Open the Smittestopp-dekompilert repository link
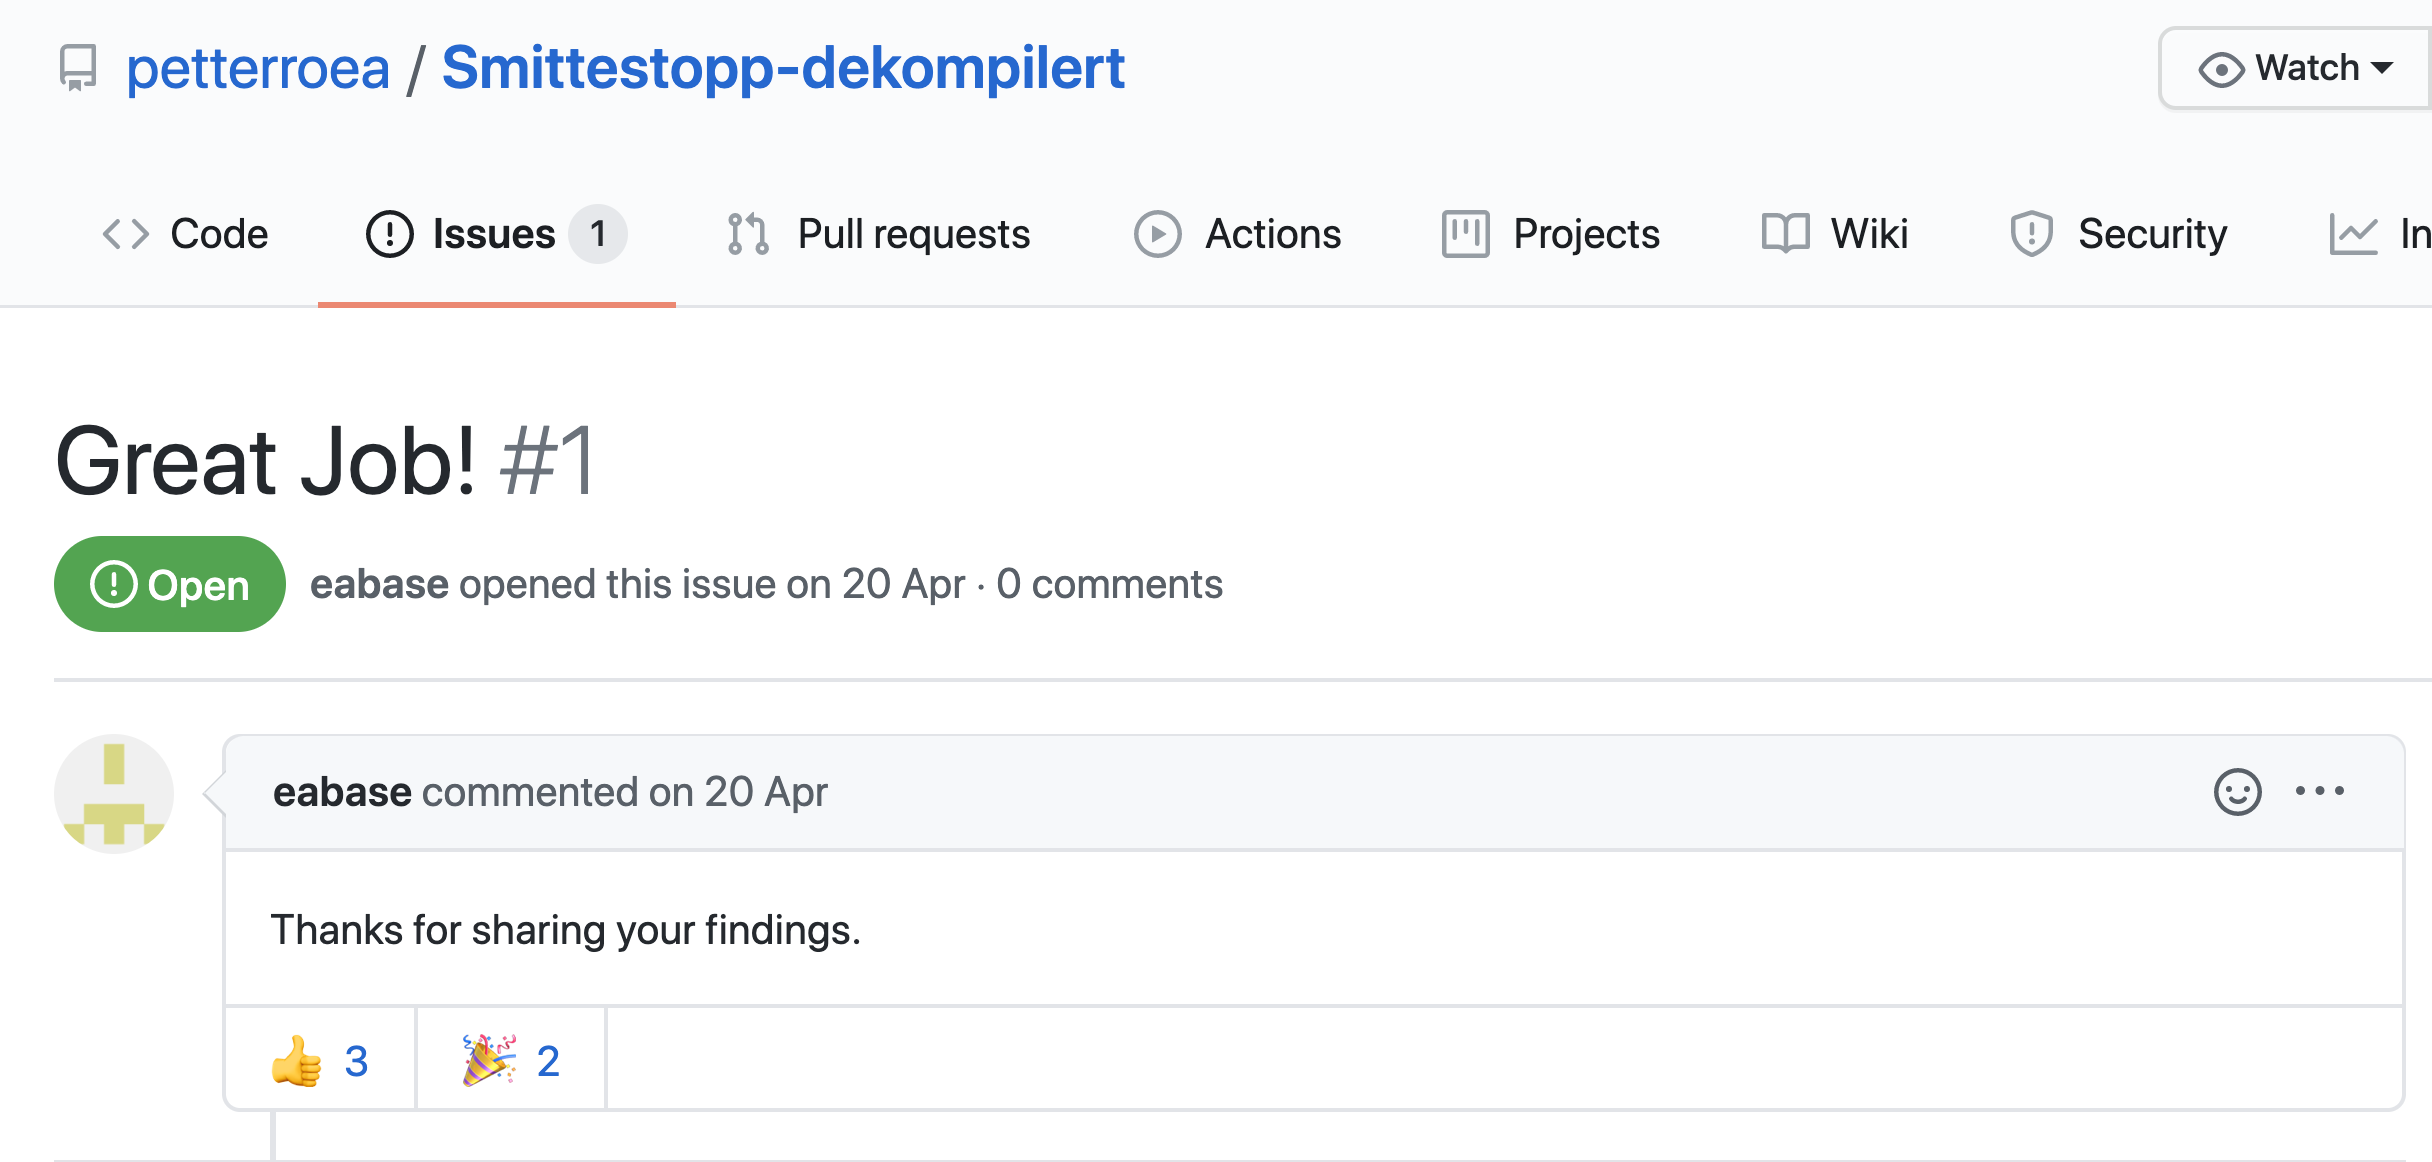 [x=783, y=68]
